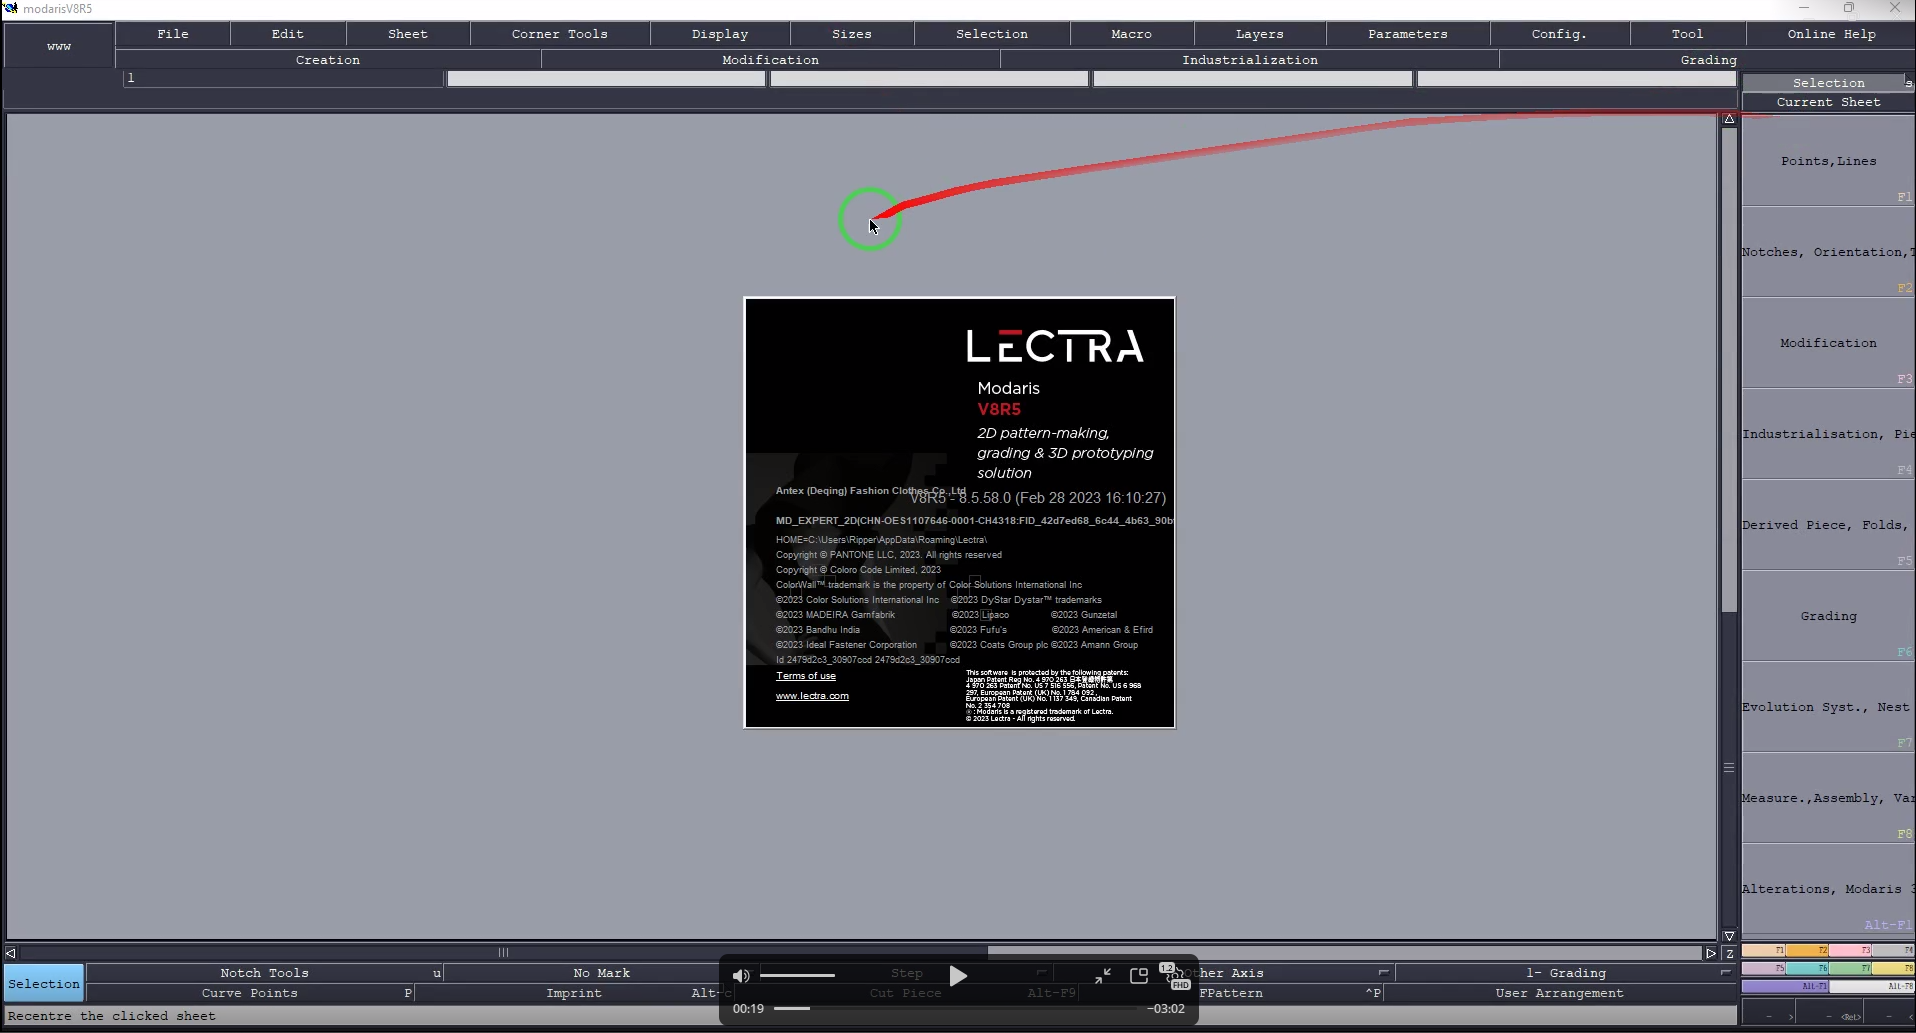Click the F1 color swatch
Viewport: 1916px width, 1033px height.
point(1764,950)
